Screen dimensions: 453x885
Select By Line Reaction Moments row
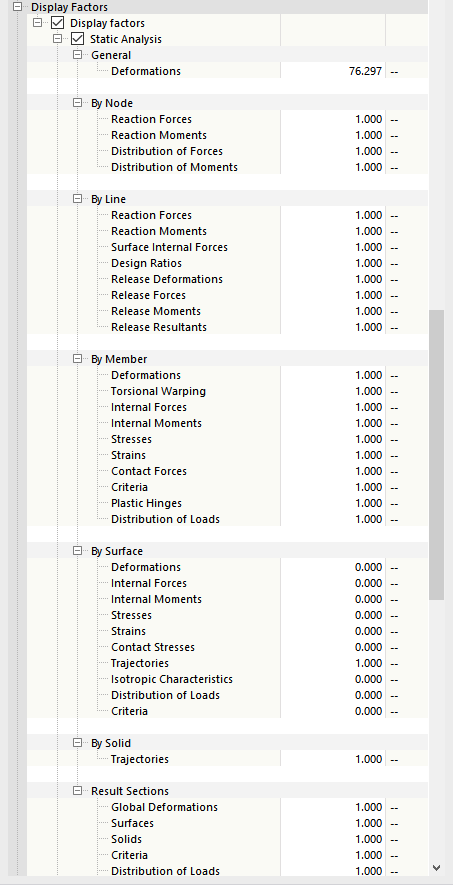[x=228, y=231]
